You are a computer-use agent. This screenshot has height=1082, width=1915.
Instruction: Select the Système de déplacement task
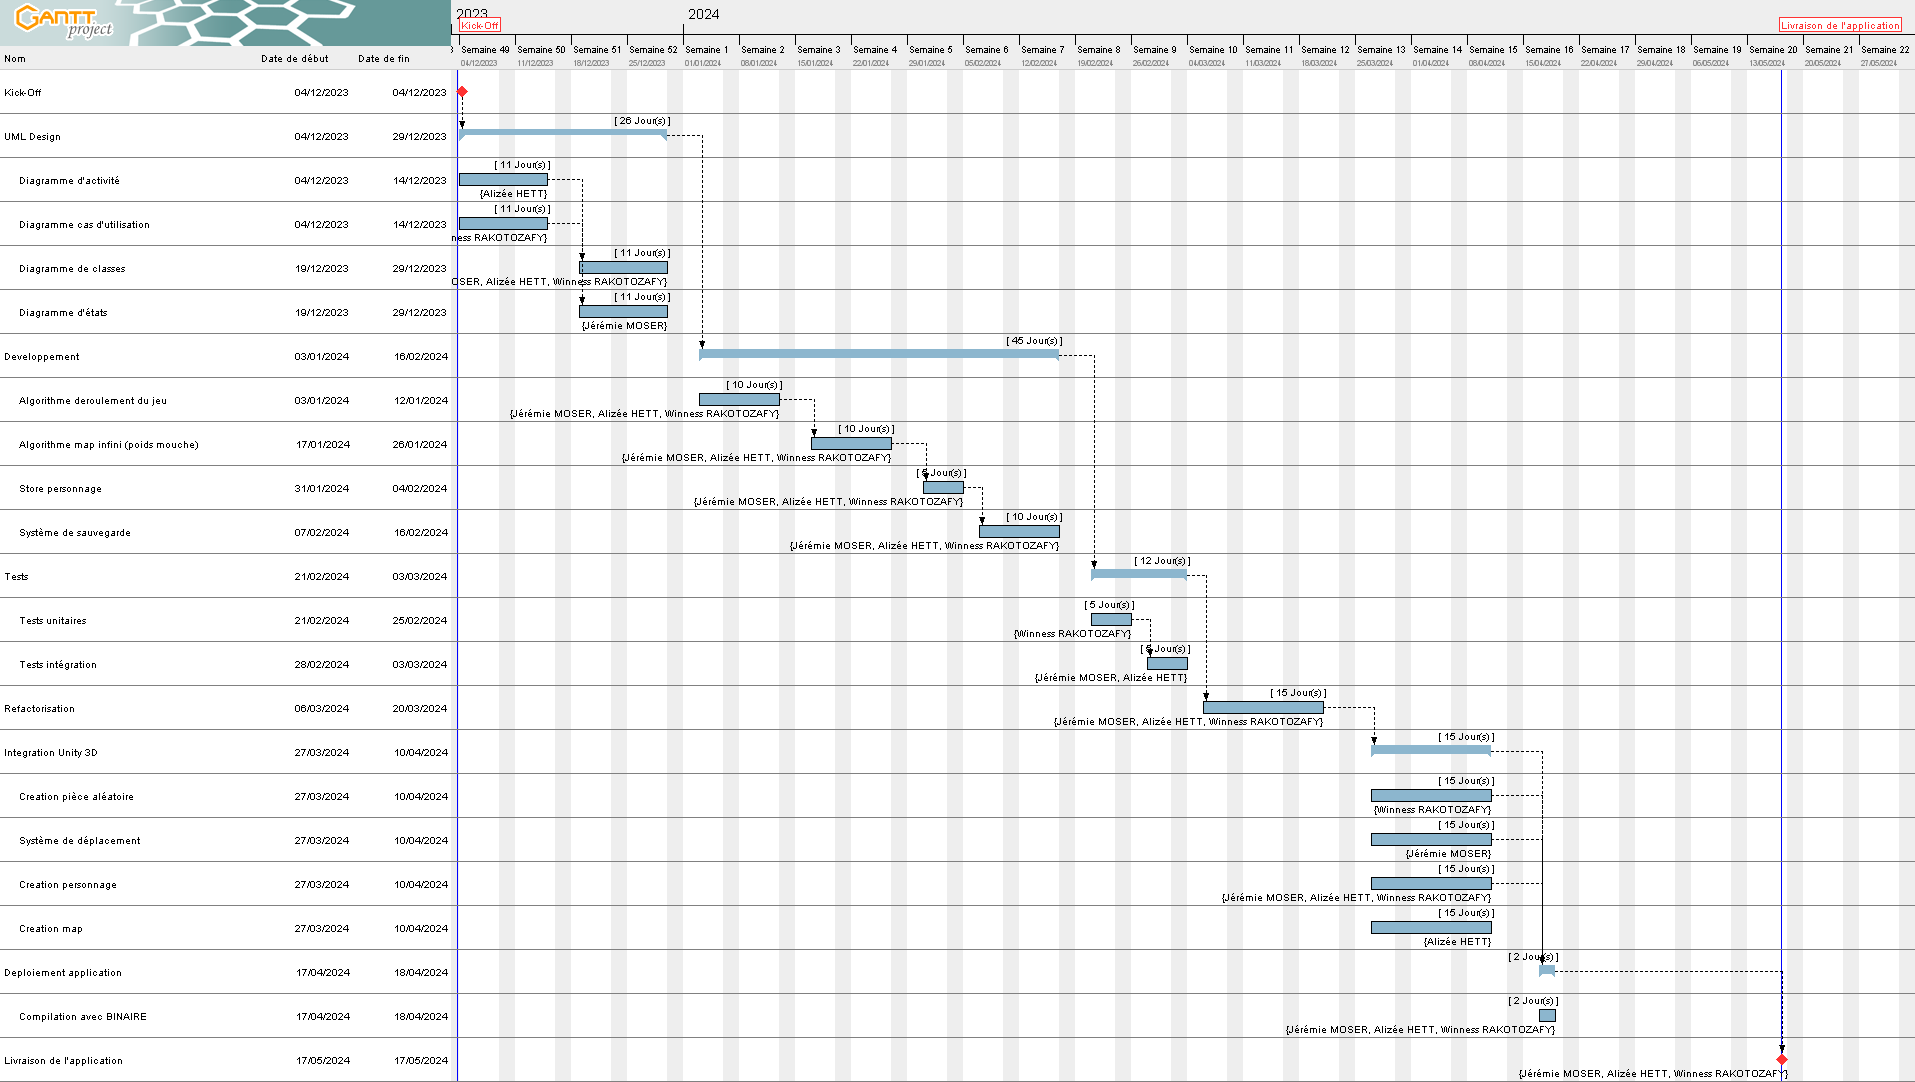point(80,841)
